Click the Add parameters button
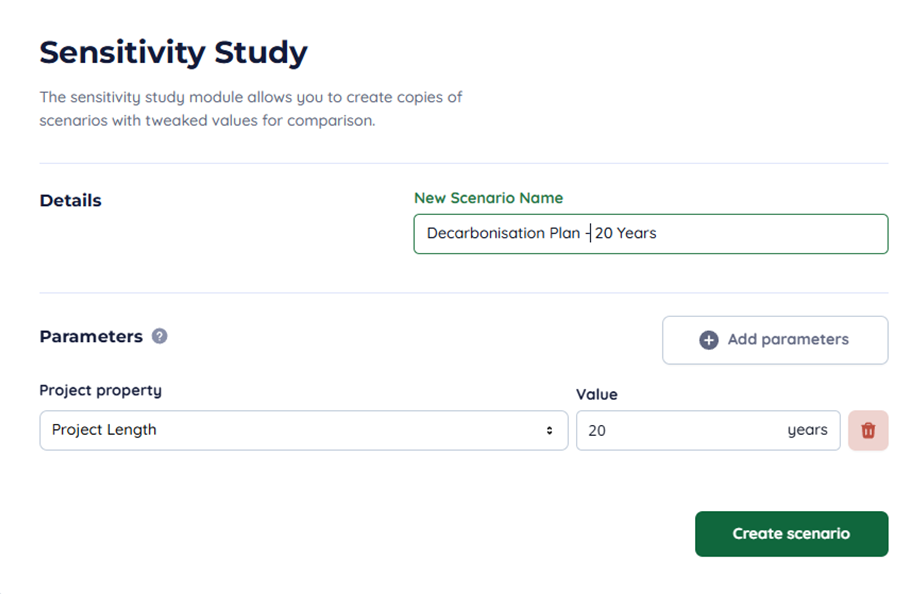The width and height of the screenshot is (919, 594). click(x=775, y=340)
